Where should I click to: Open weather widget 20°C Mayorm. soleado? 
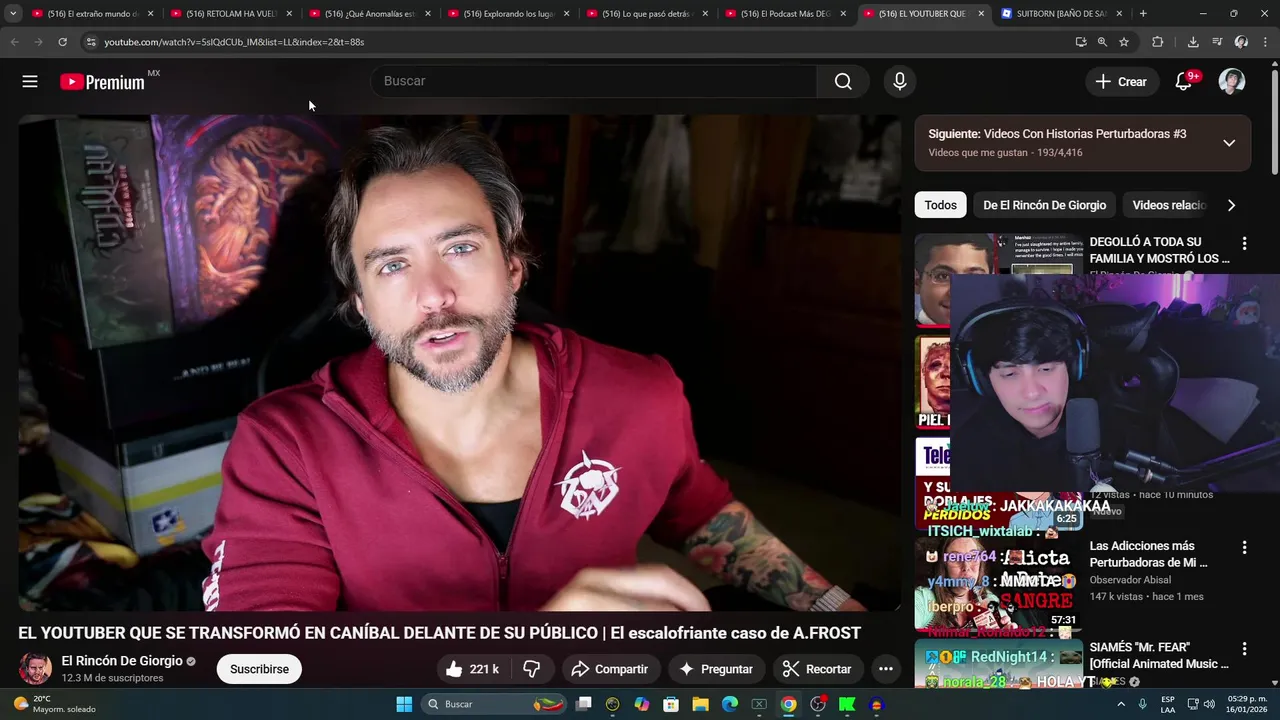[56, 704]
